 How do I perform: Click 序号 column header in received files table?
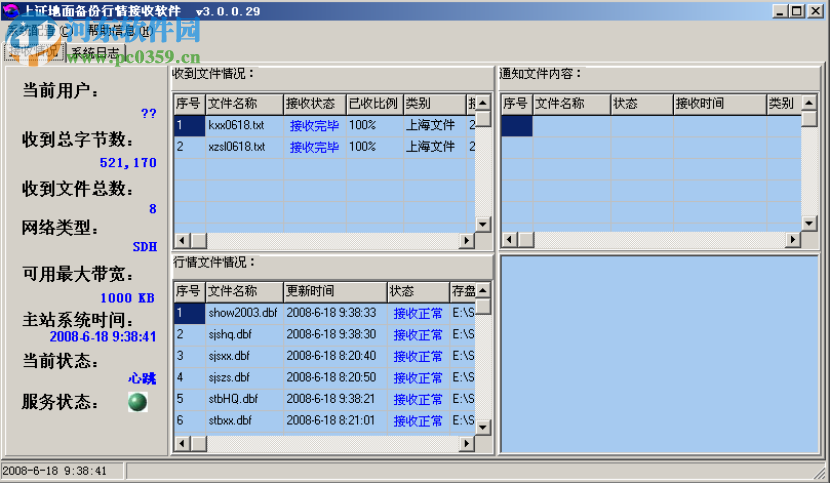[189, 103]
